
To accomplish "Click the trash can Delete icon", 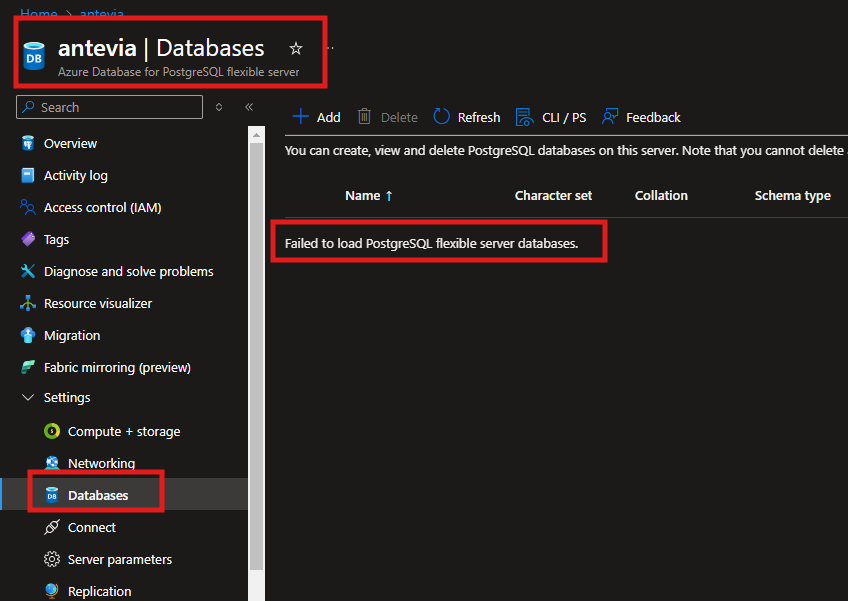I will (364, 117).
